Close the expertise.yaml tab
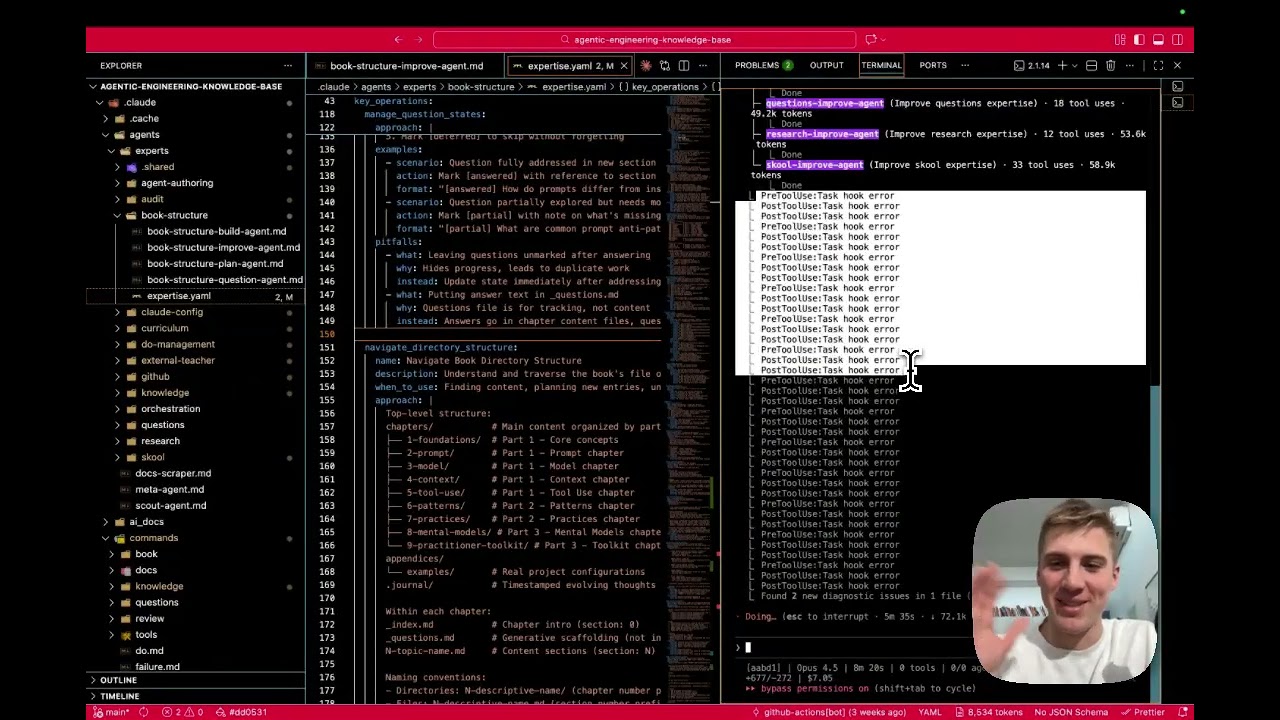Image resolution: width=1280 pixels, height=720 pixels. click(x=624, y=66)
